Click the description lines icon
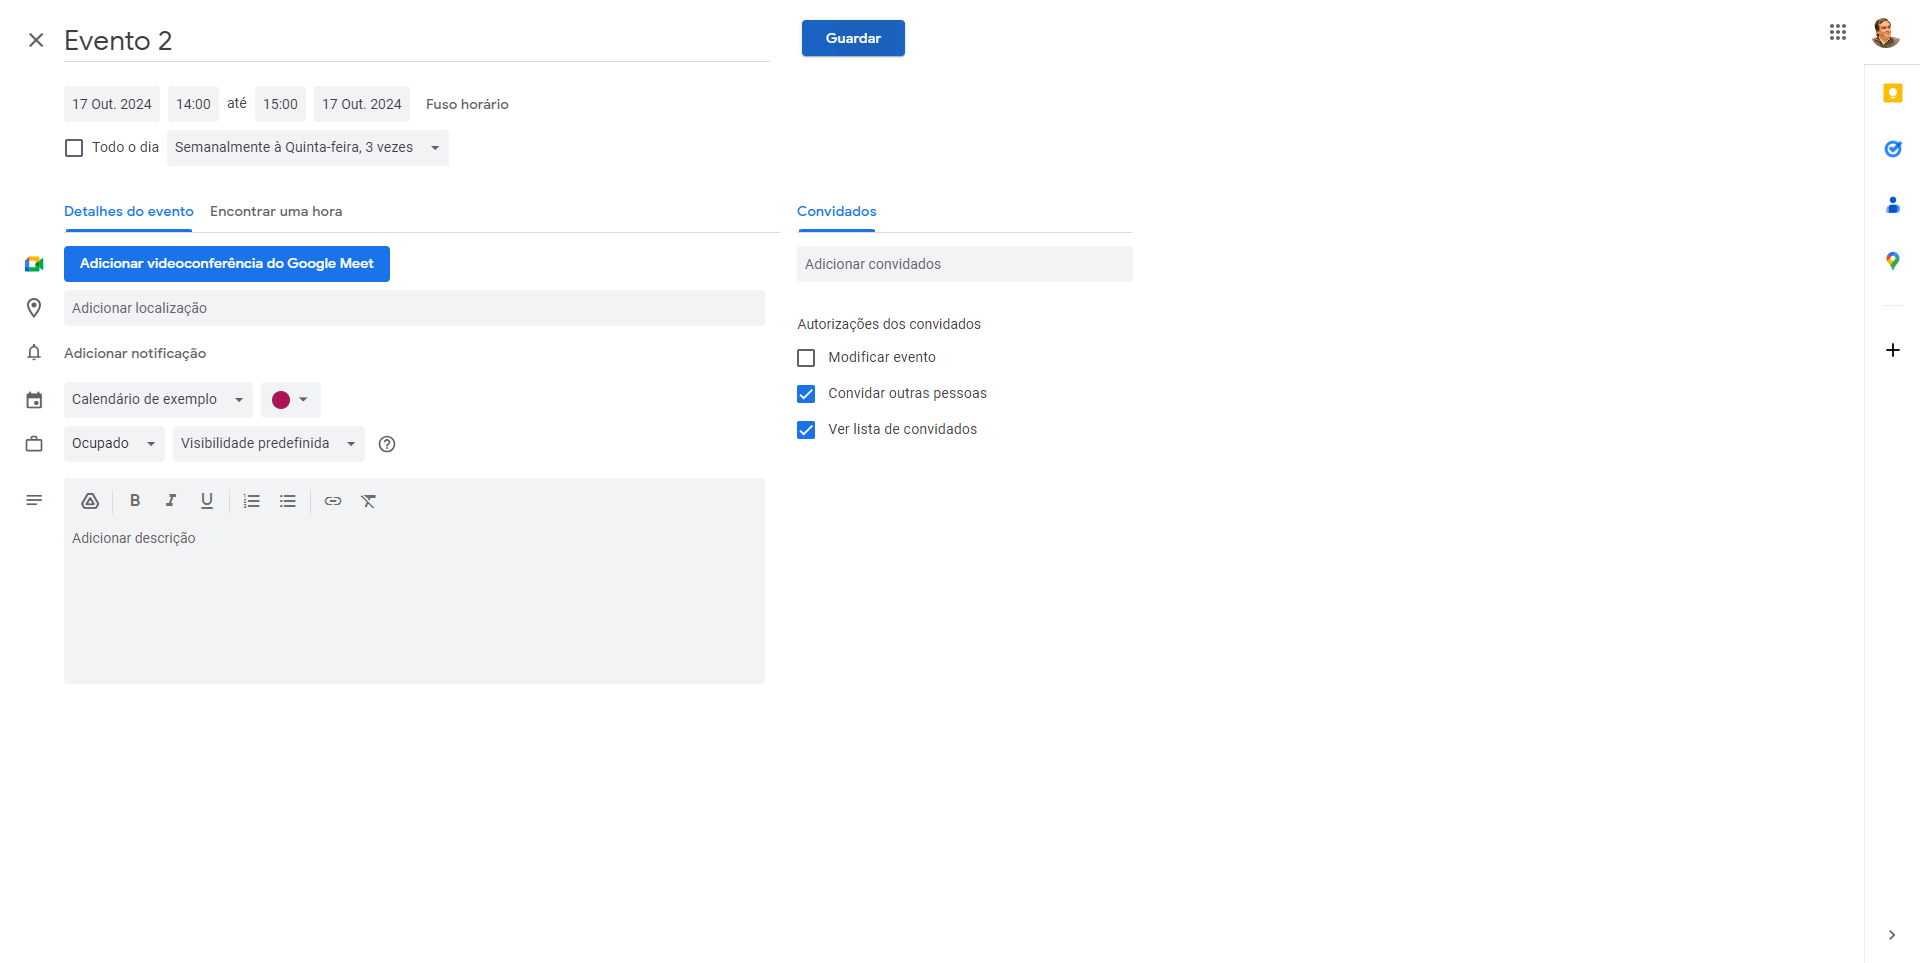Viewport: 1920px width, 963px height. 34,500
